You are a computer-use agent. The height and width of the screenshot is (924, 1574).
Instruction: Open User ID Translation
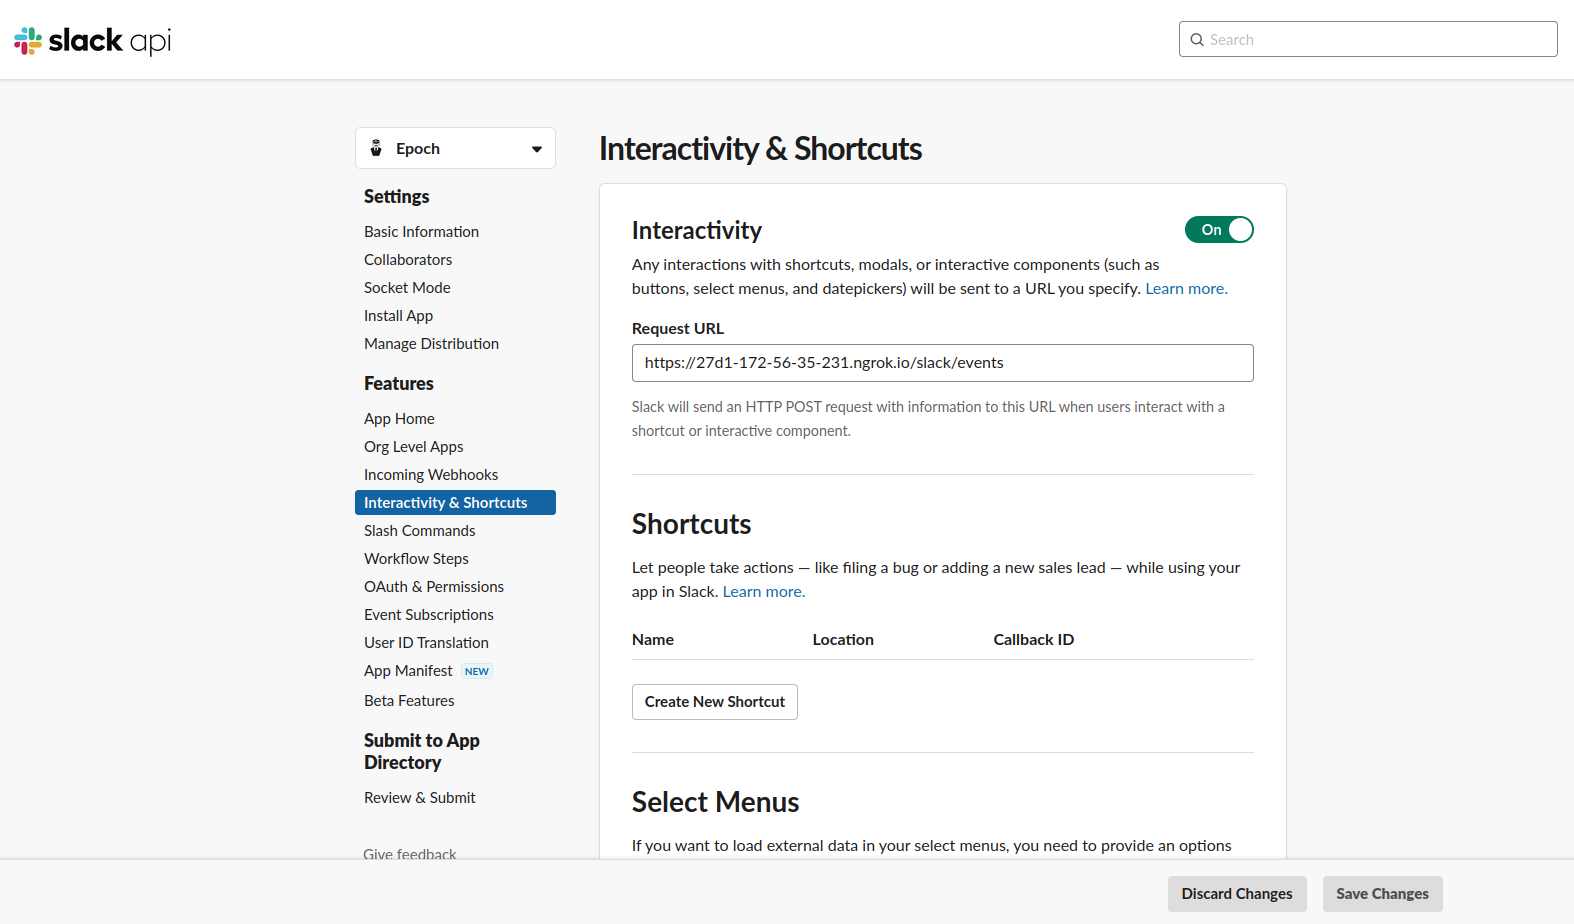point(426,643)
